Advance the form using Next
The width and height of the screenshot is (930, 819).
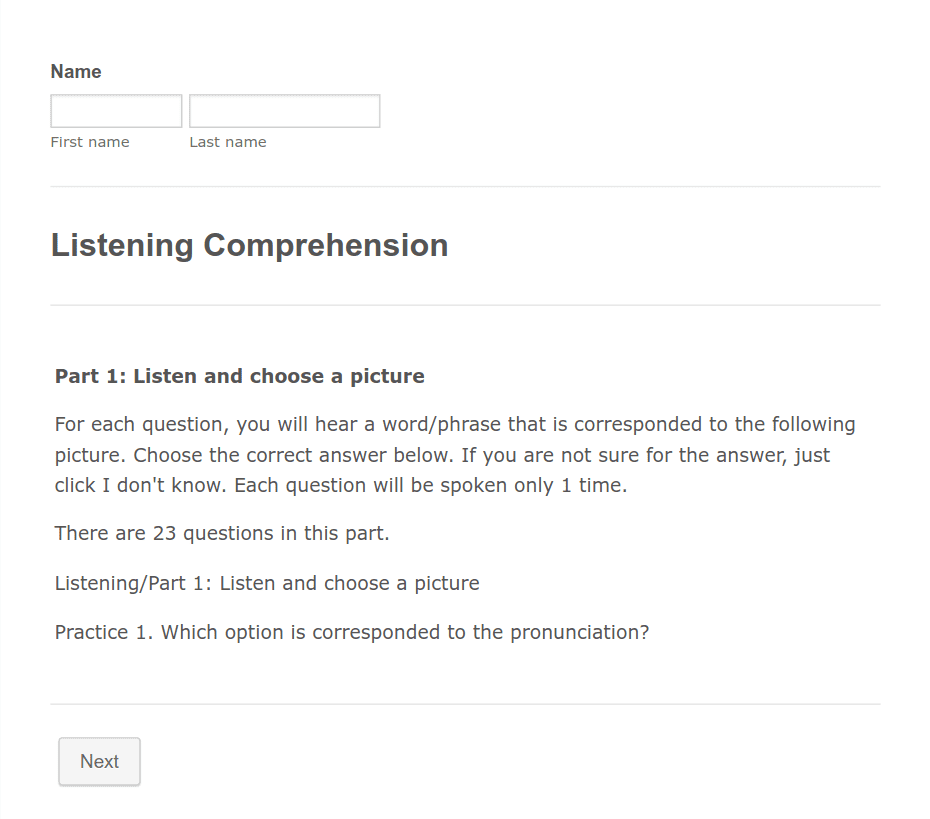click(x=98, y=761)
